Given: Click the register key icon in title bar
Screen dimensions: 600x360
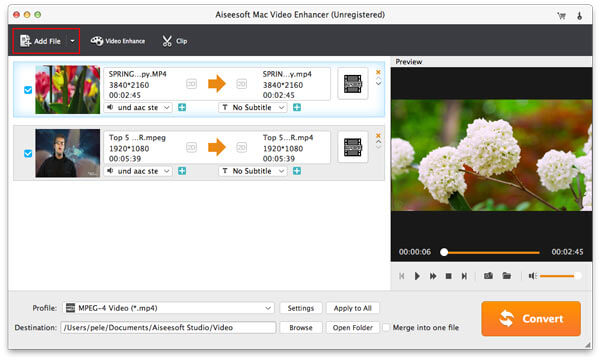Looking at the screenshot, I should 579,16.
